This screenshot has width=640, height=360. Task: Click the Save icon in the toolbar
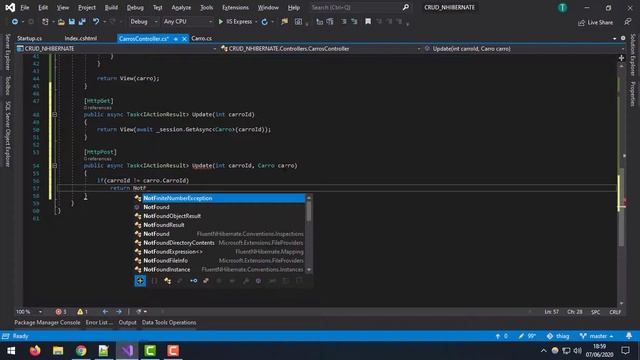point(72,22)
